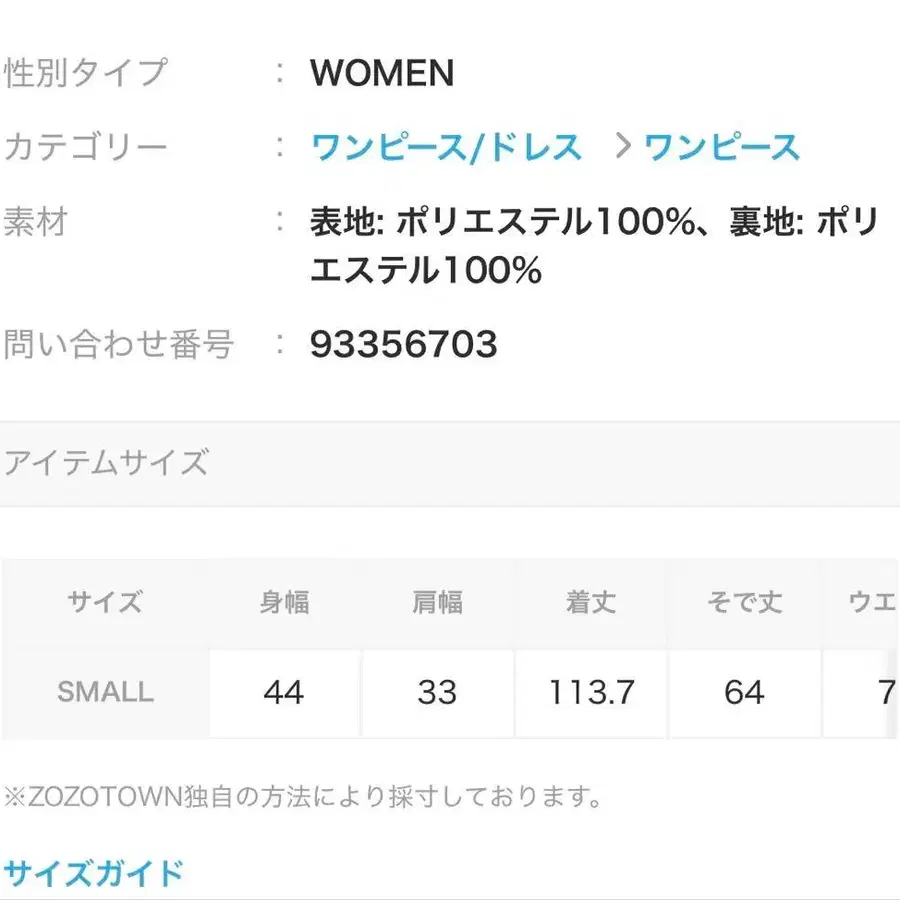Click the 身幅 column header
Screen dimensions: 900x900
[x=284, y=601]
